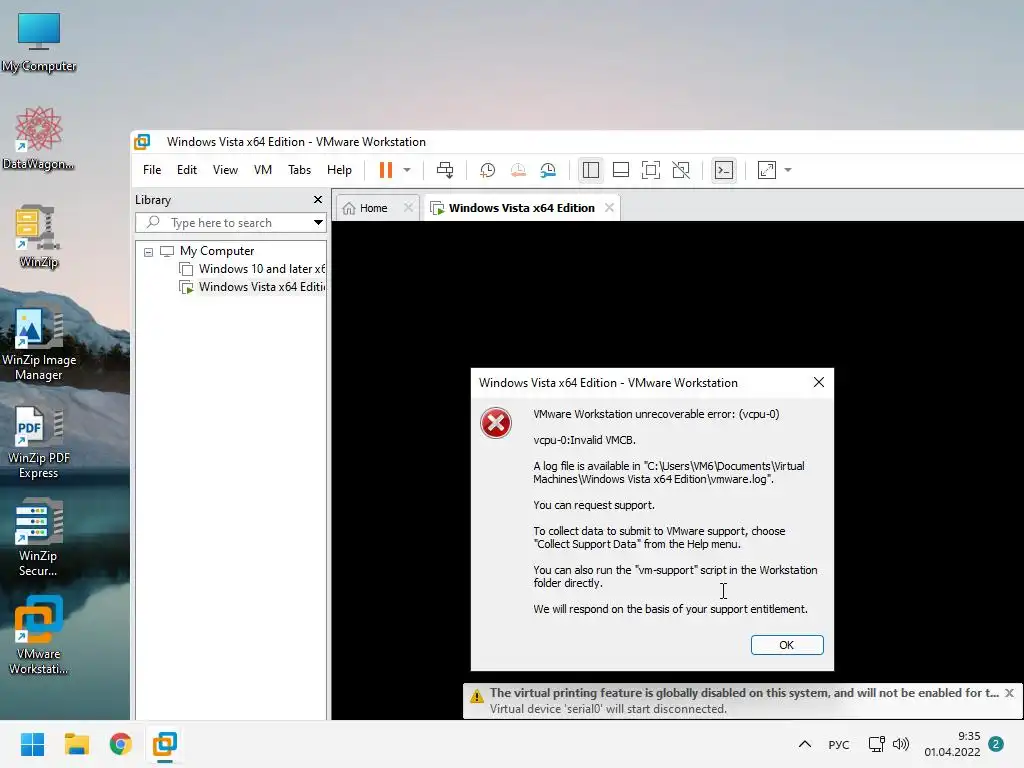This screenshot has height=768, width=1024.
Task: Select Windows Vista x64 Edition in library
Action: (x=252, y=287)
